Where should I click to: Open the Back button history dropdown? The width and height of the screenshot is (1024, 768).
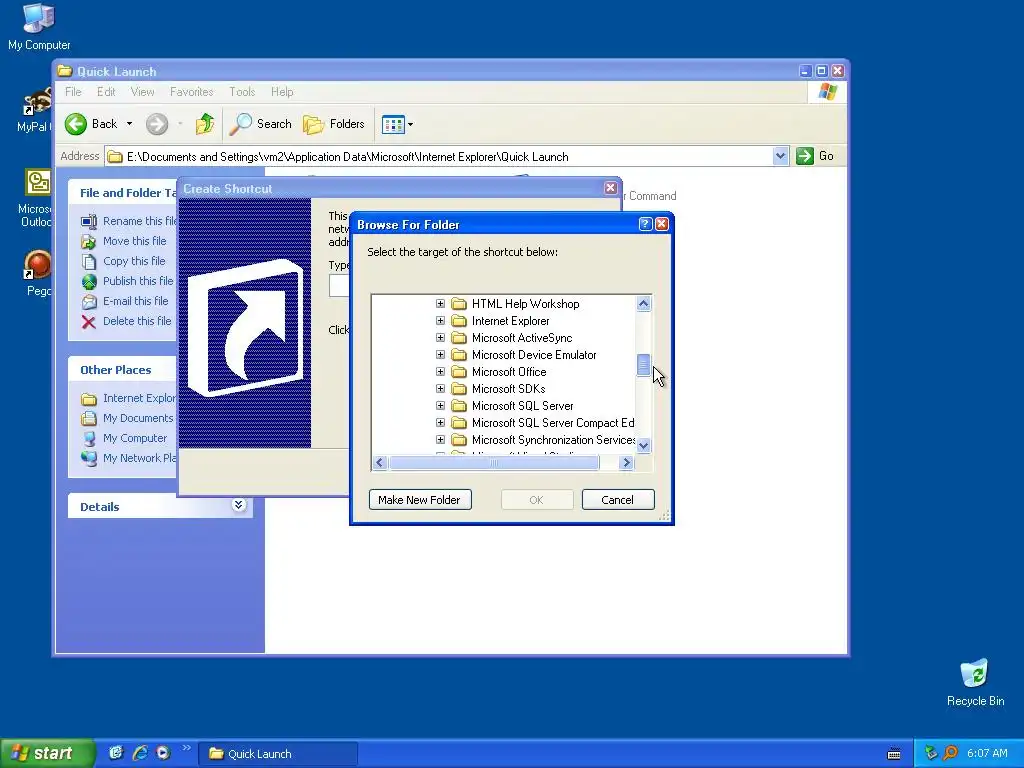coord(129,124)
